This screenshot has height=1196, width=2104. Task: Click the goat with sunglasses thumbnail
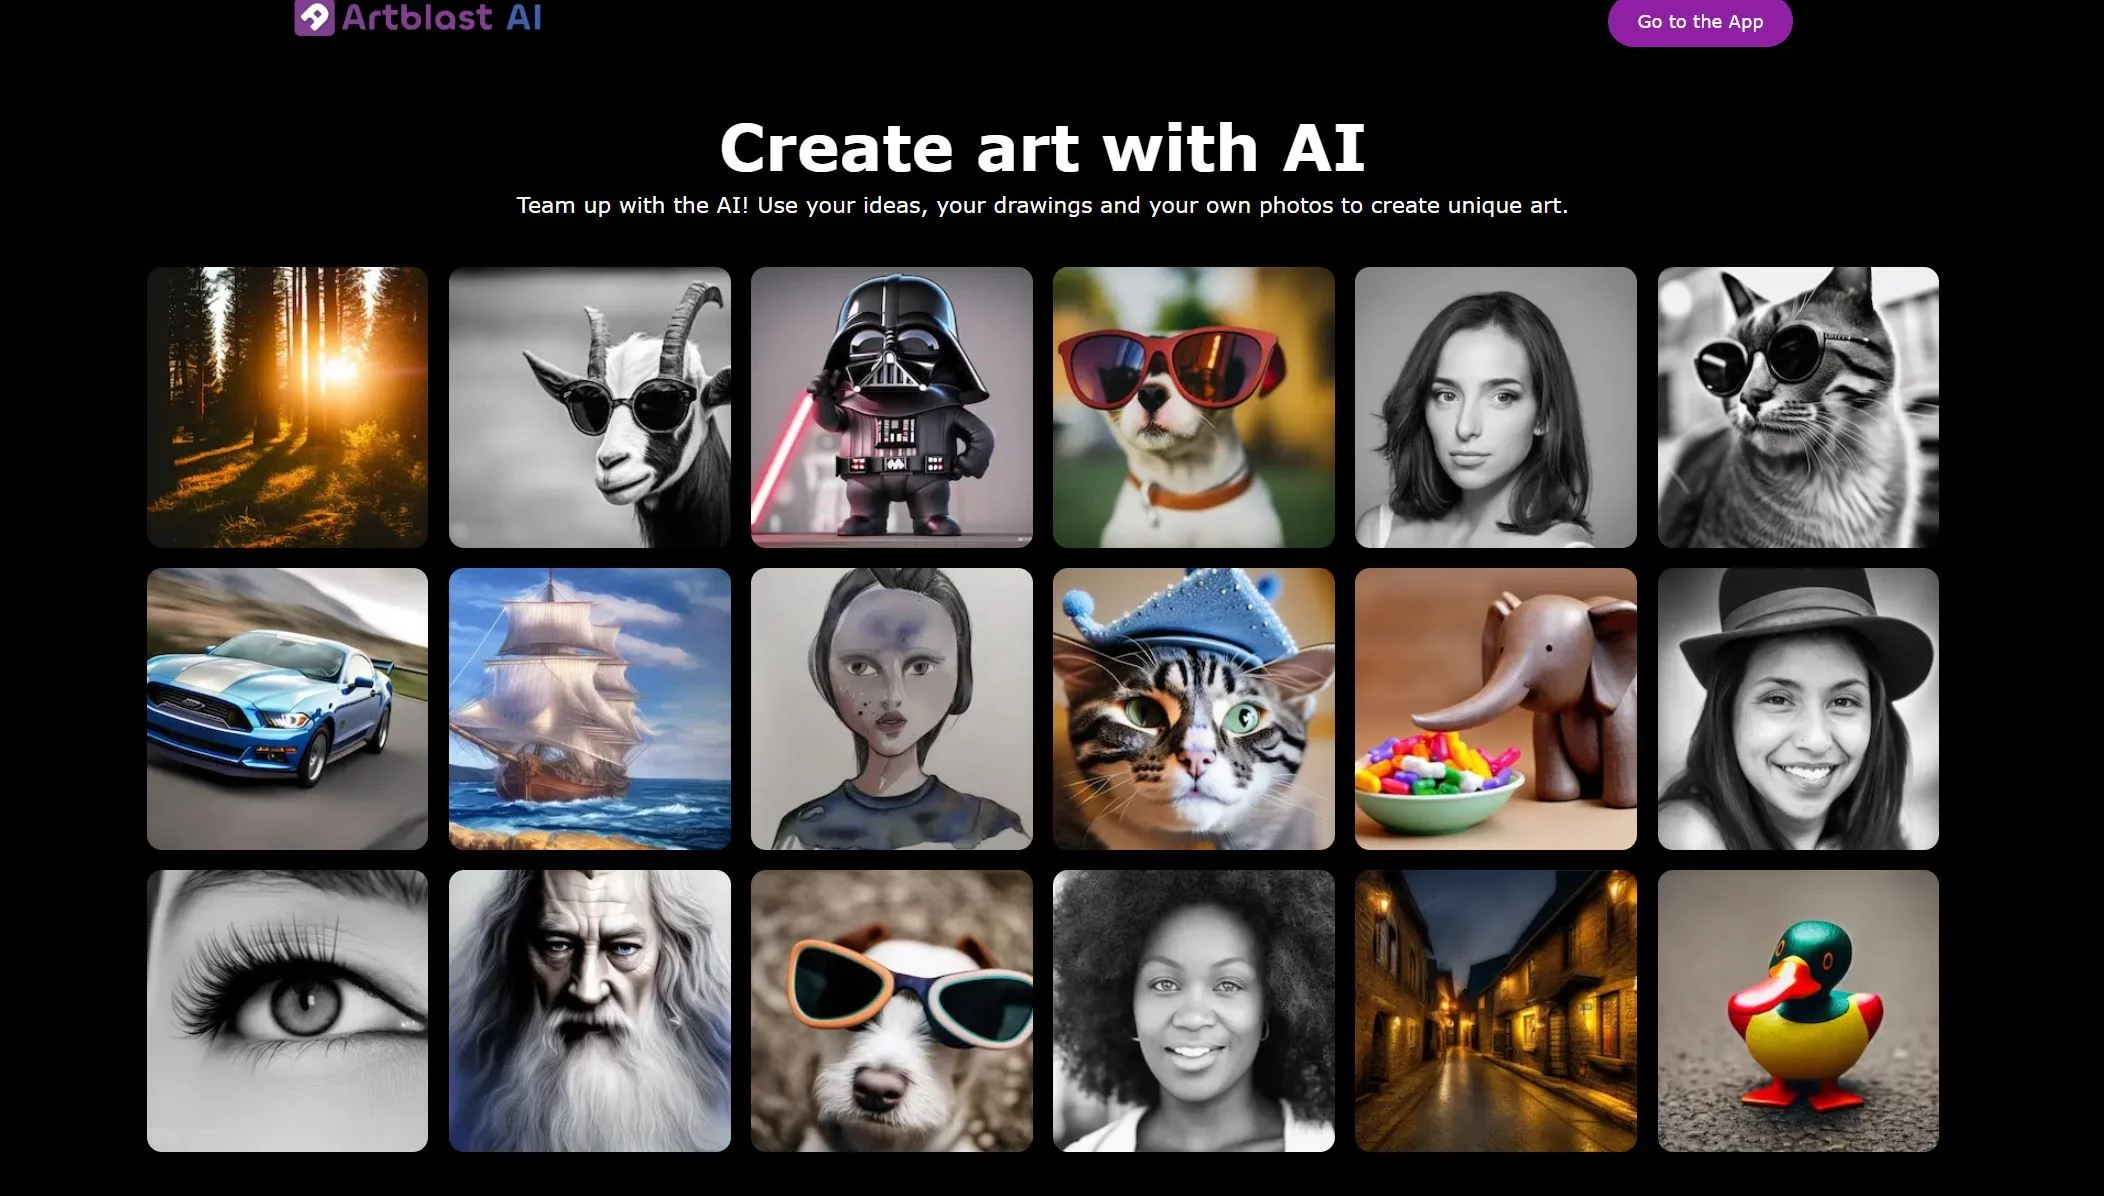pos(590,406)
